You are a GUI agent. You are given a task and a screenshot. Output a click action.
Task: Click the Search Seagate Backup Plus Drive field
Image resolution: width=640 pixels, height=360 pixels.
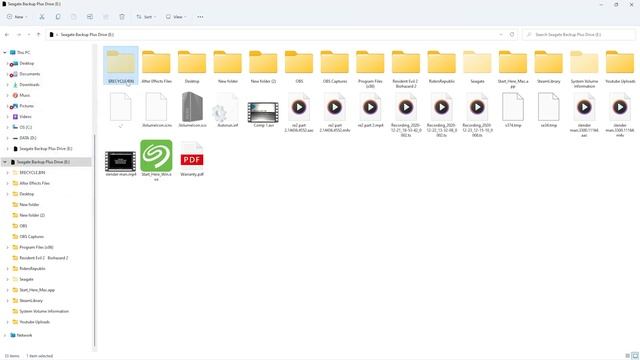(579, 35)
